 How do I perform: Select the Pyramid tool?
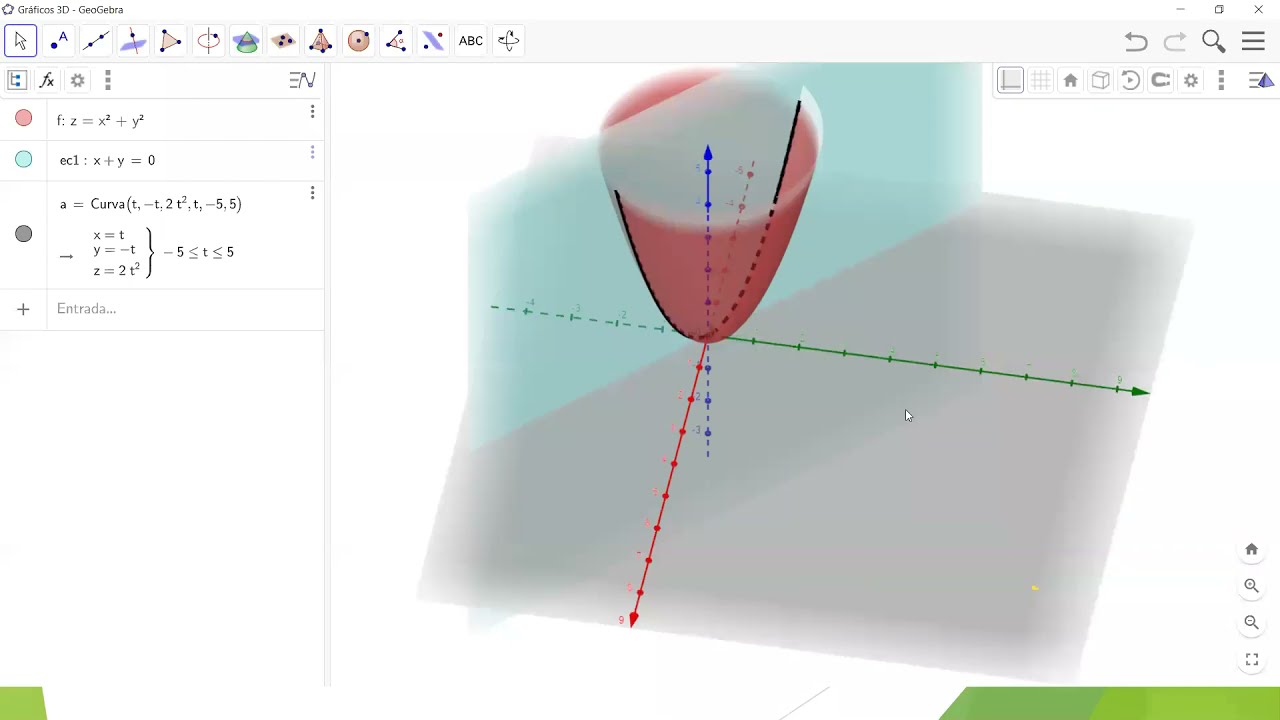pyautogui.click(x=320, y=40)
